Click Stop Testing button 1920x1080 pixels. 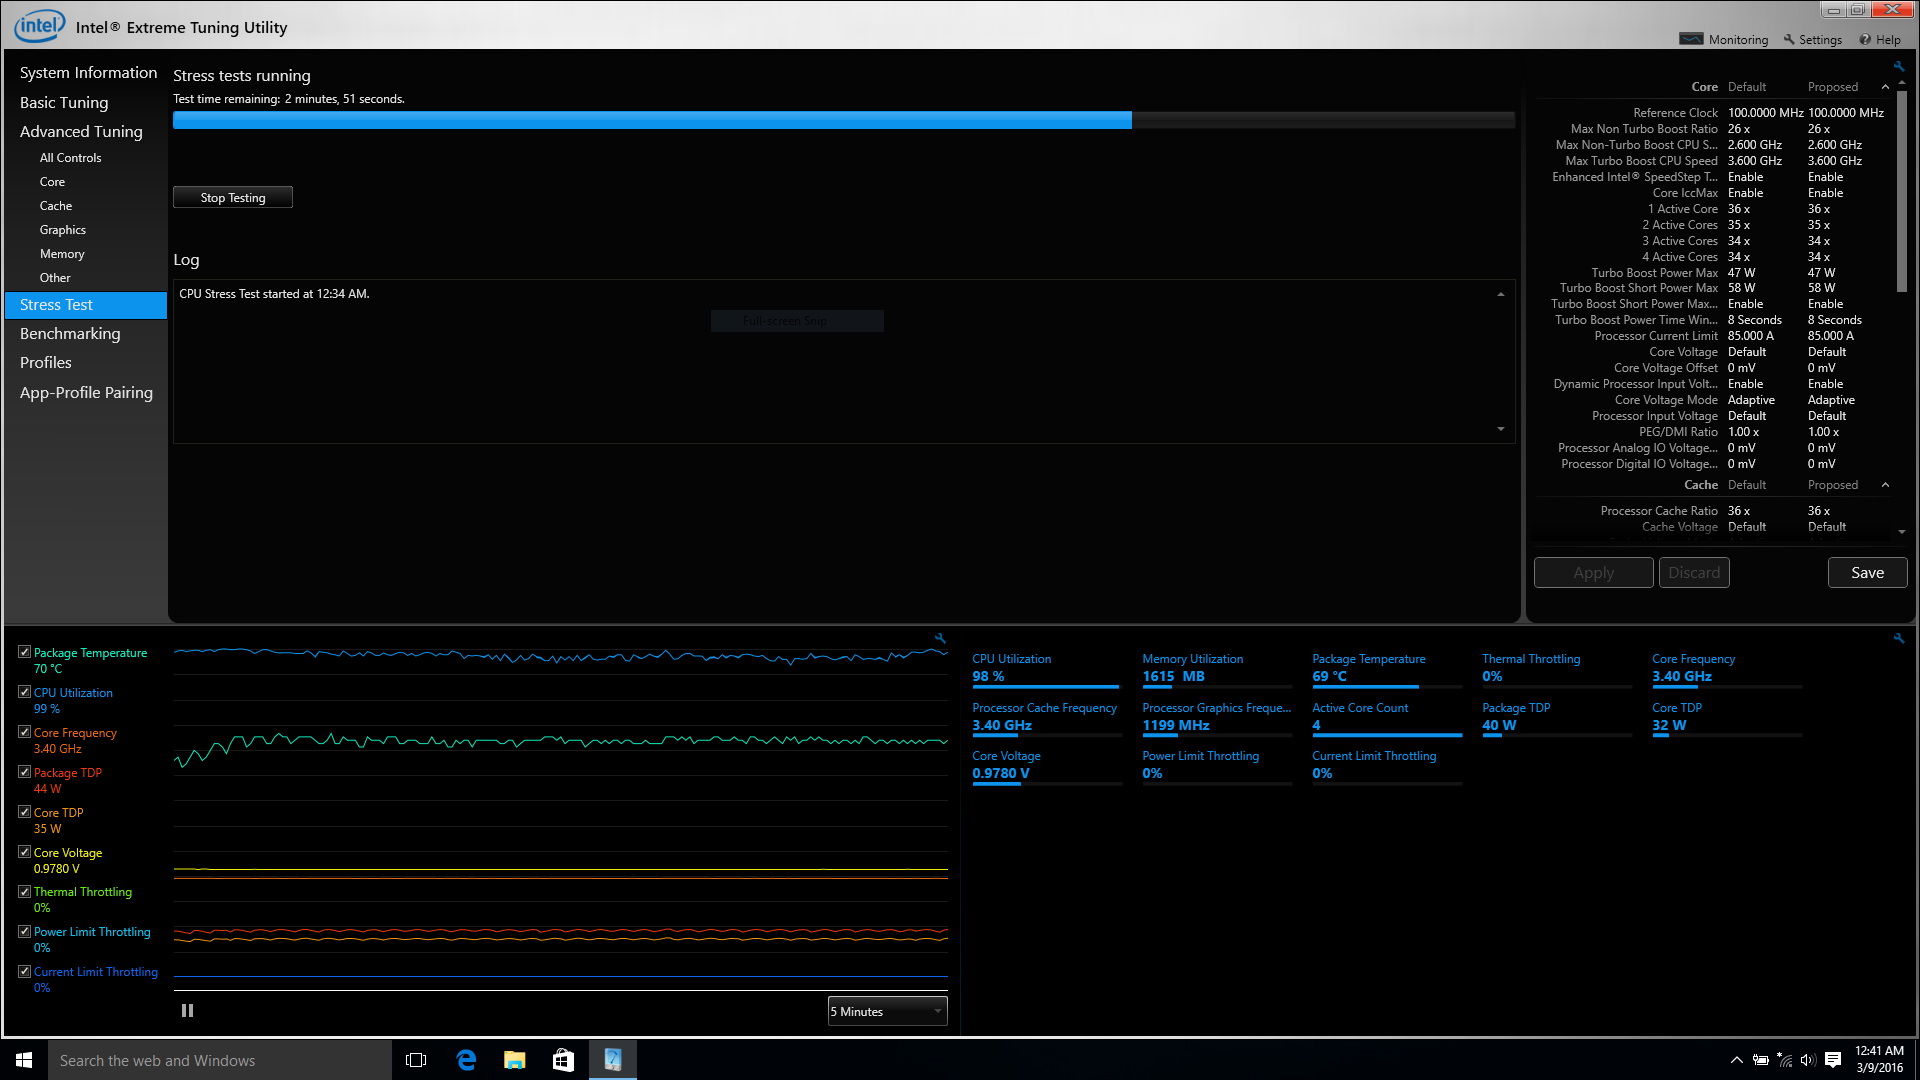[233, 197]
